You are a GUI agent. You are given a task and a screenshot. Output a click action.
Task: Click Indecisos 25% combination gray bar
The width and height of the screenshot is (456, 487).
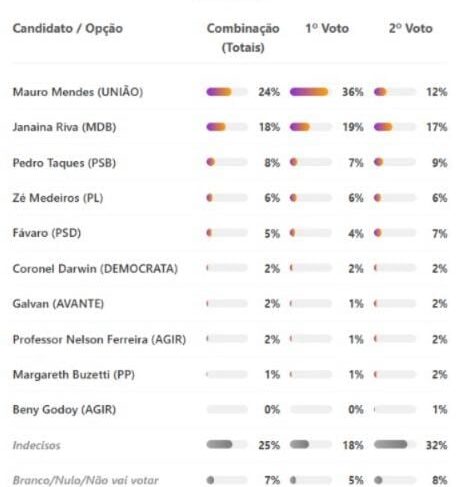click(x=227, y=444)
